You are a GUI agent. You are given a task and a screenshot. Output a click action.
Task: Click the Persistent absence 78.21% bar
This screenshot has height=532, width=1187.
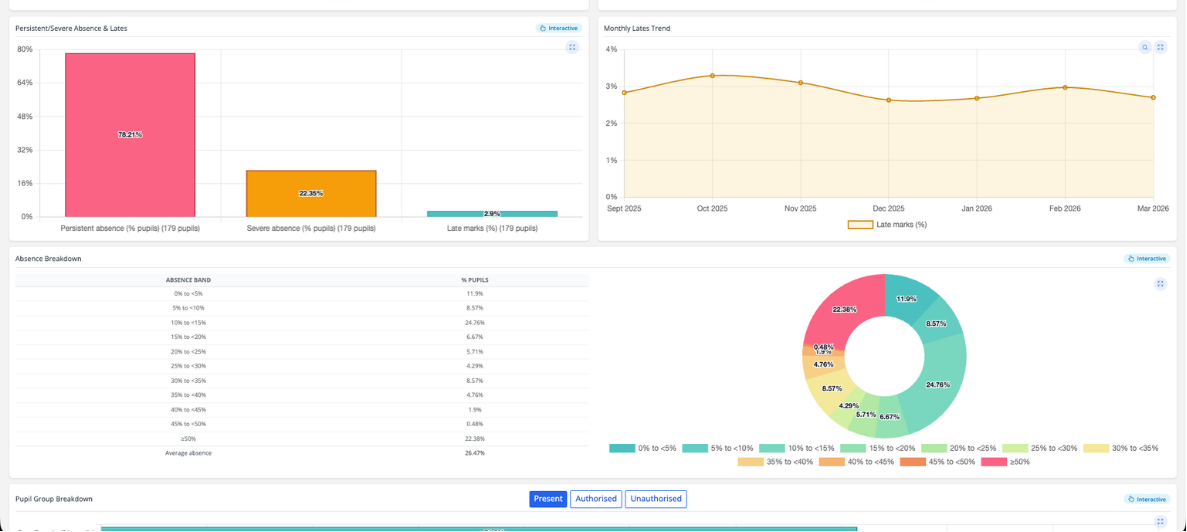coord(130,135)
